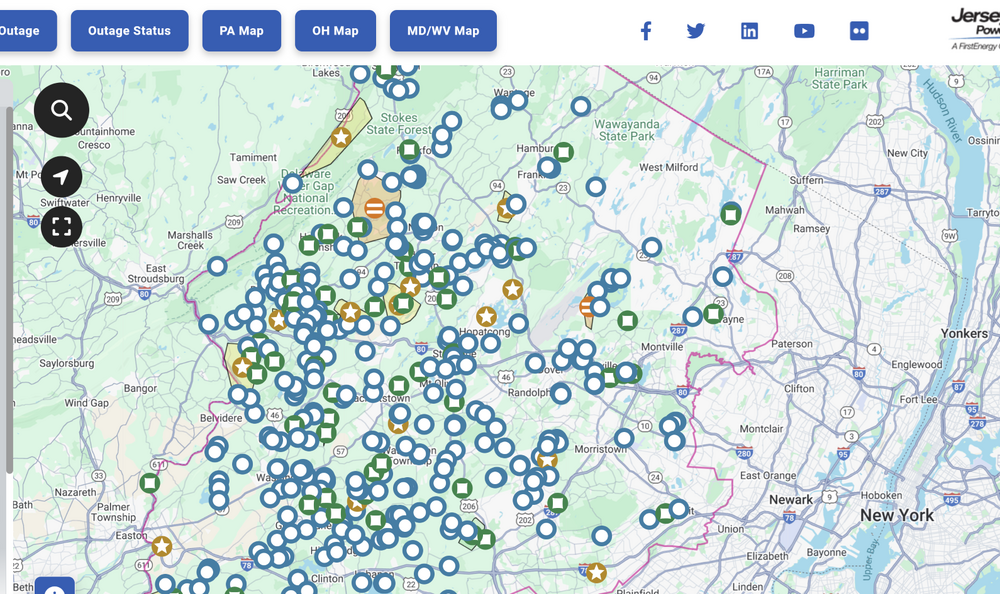Viewport: 1000px width, 594px height.
Task: Click gold star marker near Plainfield
Action: click(596, 573)
